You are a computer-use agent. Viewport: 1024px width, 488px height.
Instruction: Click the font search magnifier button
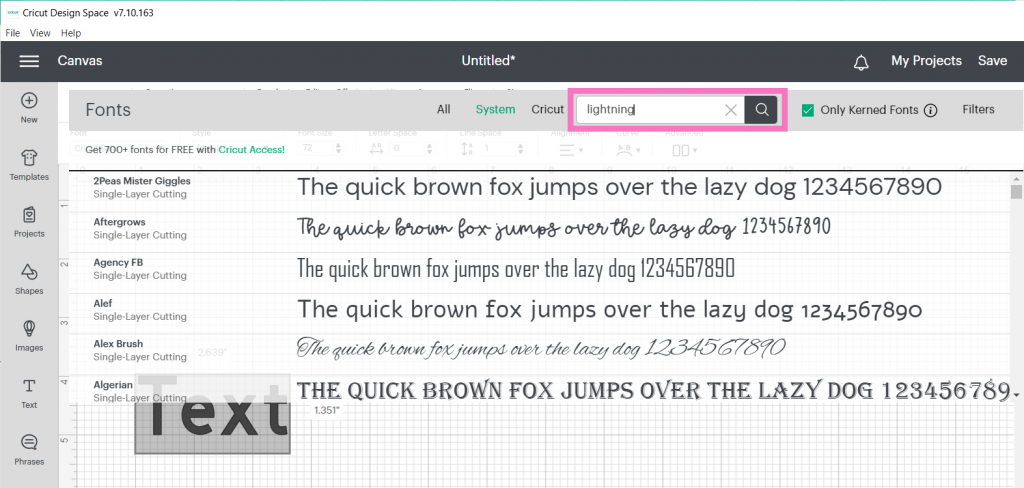[762, 110]
